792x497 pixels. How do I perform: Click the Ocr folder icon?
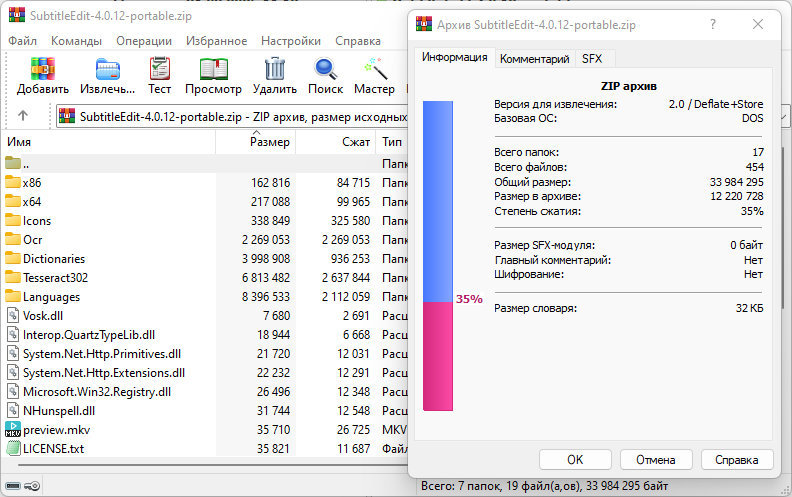coord(13,239)
